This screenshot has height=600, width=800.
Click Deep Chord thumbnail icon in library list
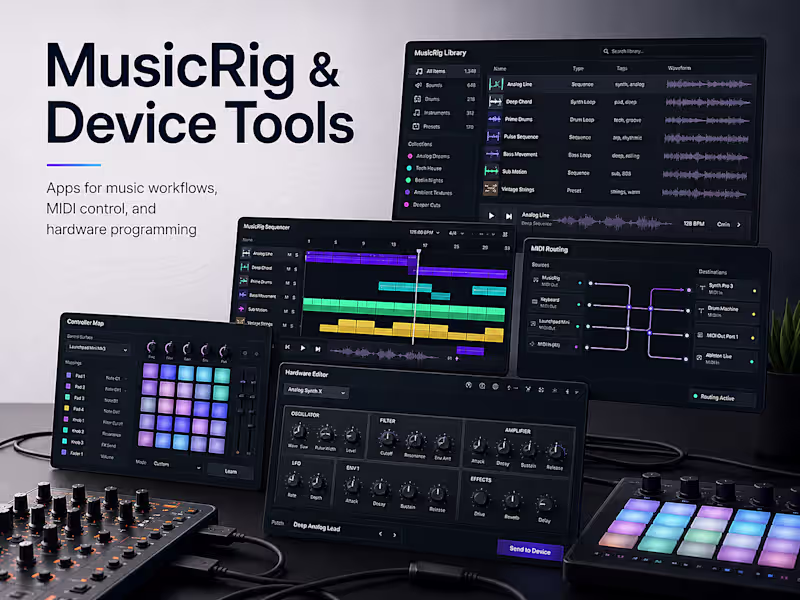[x=495, y=102]
